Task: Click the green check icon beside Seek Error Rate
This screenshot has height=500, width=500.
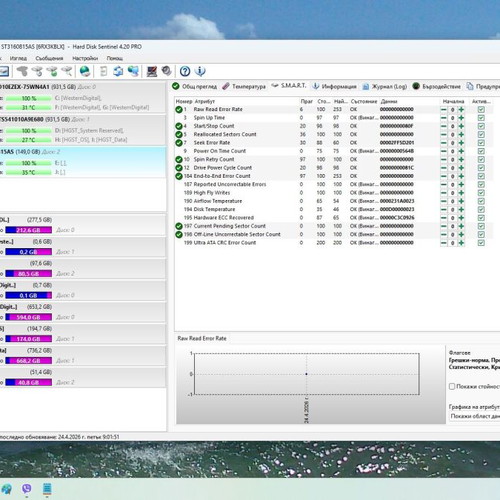Action: pos(179,143)
